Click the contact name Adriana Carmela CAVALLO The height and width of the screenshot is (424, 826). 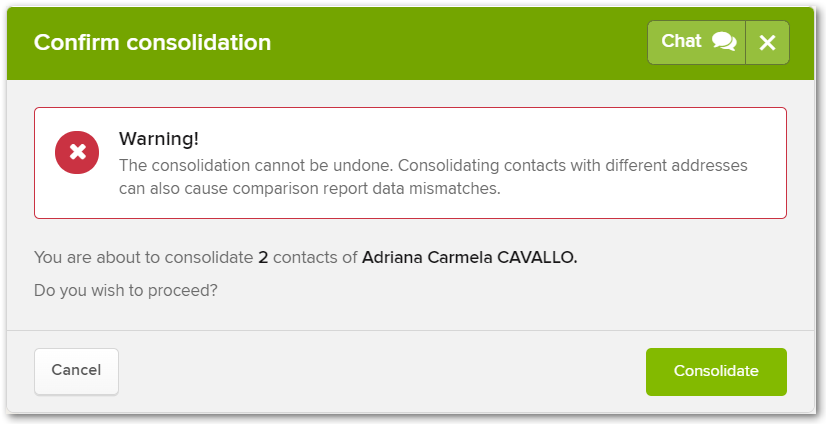469,258
